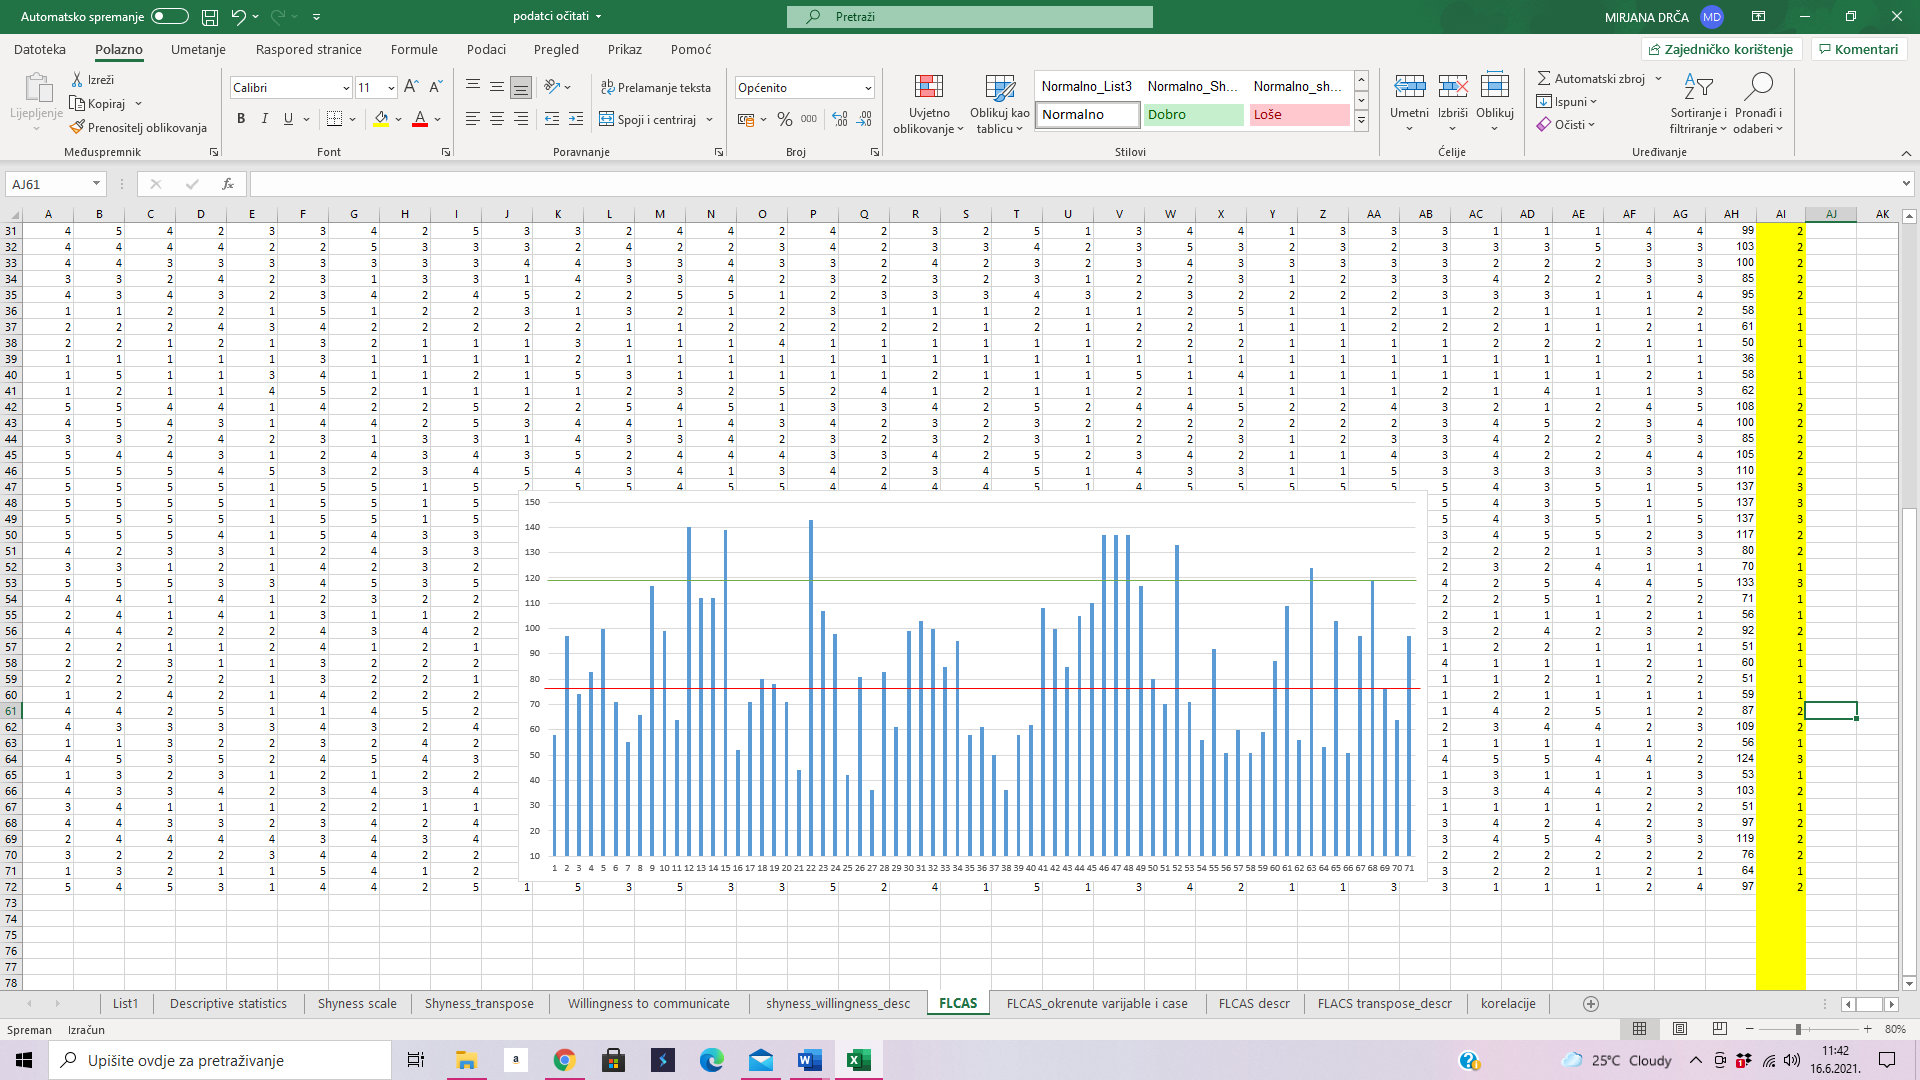Click Izbriši cells button

tap(1453, 102)
